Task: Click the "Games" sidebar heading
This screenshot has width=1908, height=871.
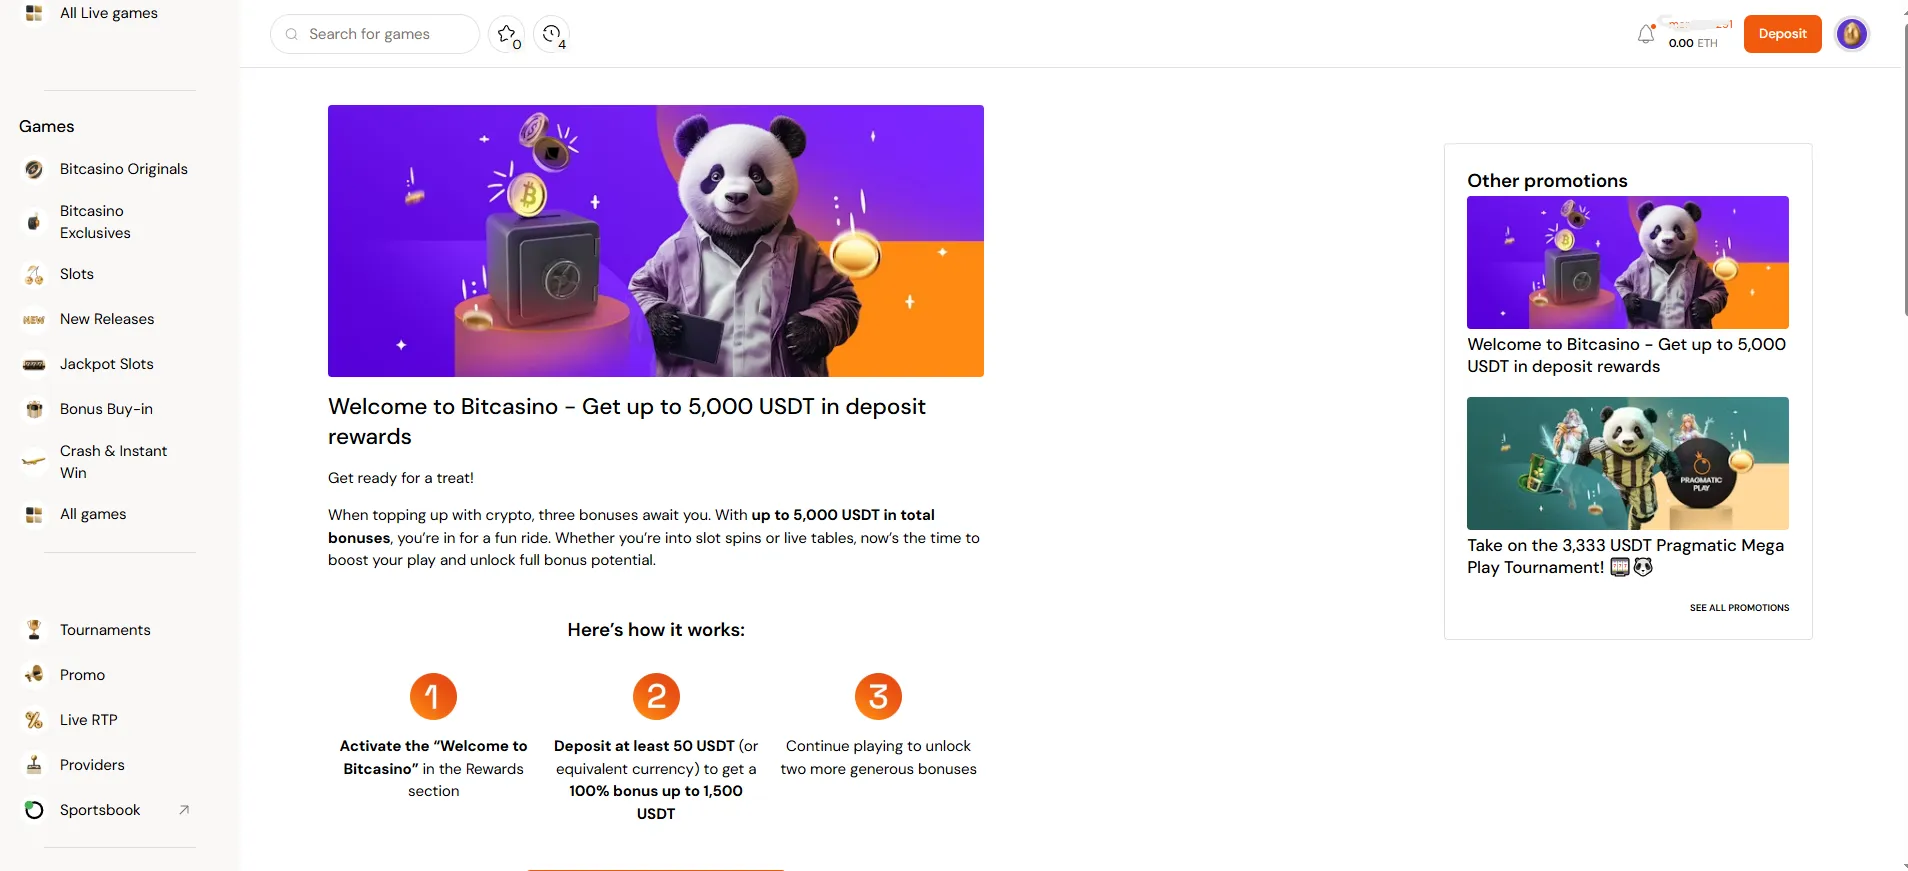Action: (47, 126)
